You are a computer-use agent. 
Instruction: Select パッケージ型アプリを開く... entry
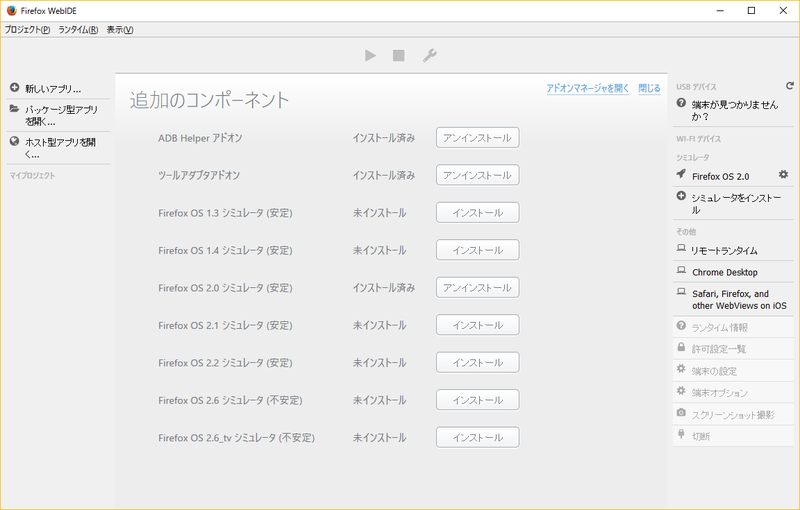pyautogui.click(x=58, y=115)
